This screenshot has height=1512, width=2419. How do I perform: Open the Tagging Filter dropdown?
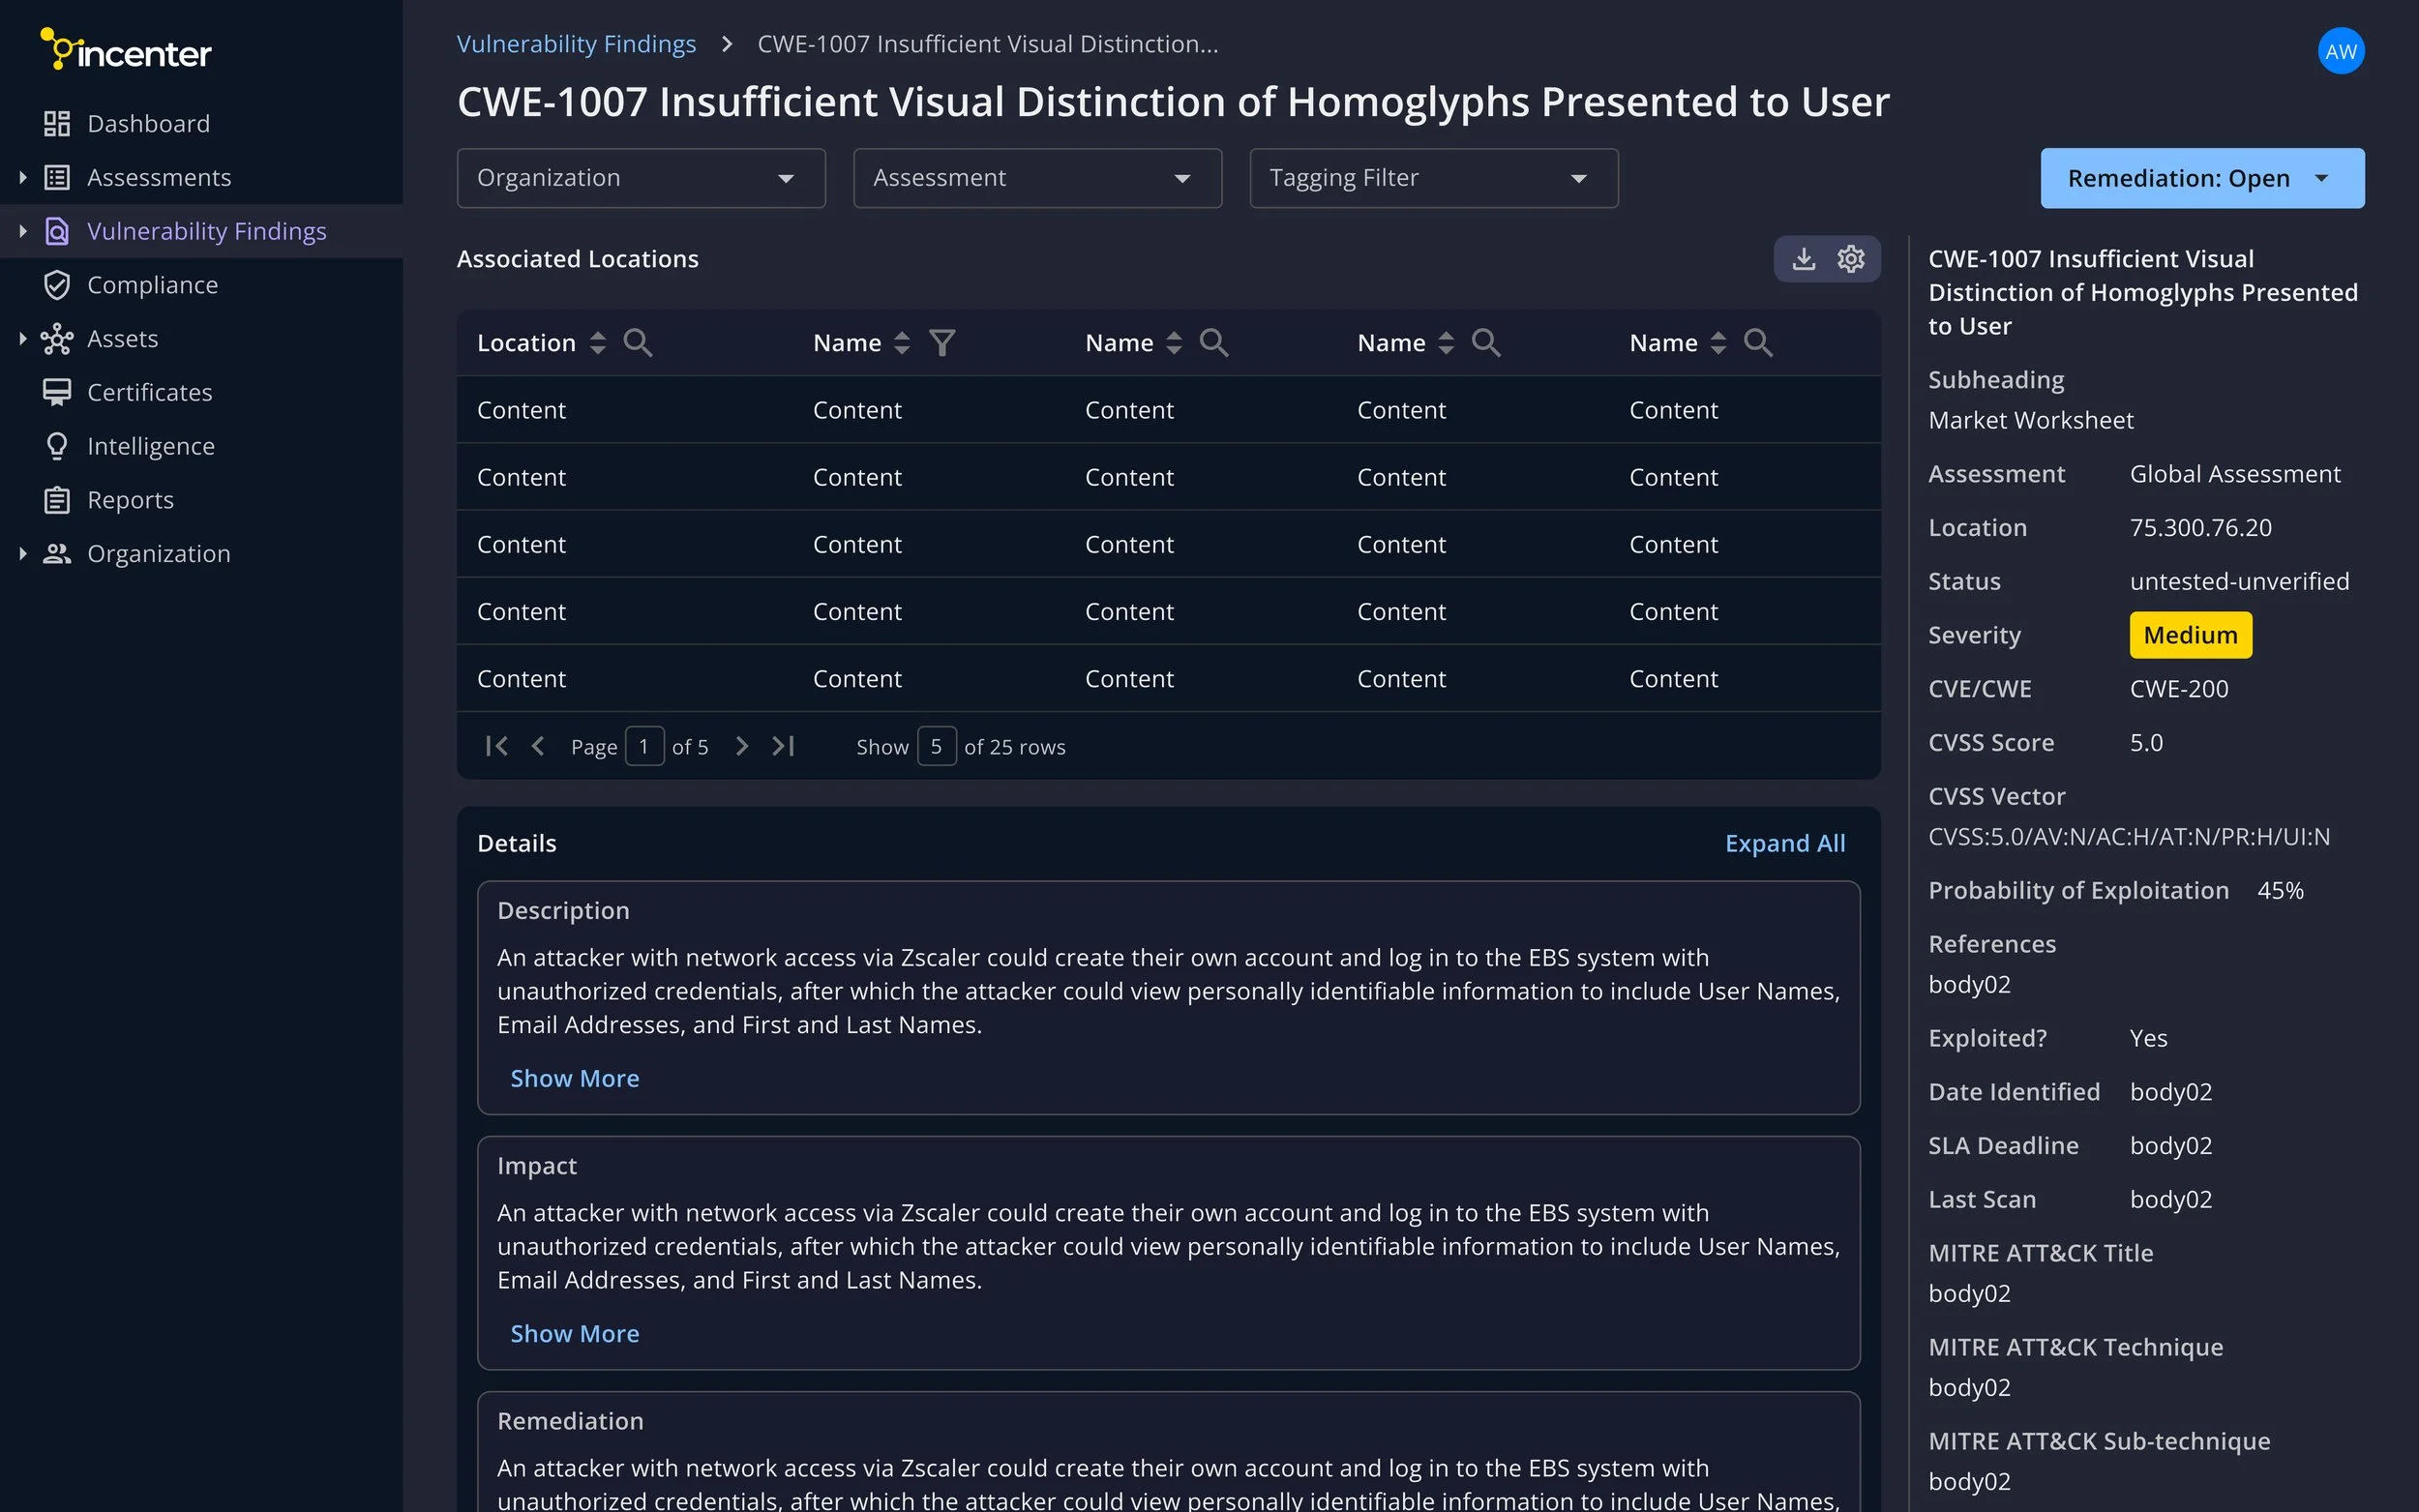click(x=1432, y=178)
